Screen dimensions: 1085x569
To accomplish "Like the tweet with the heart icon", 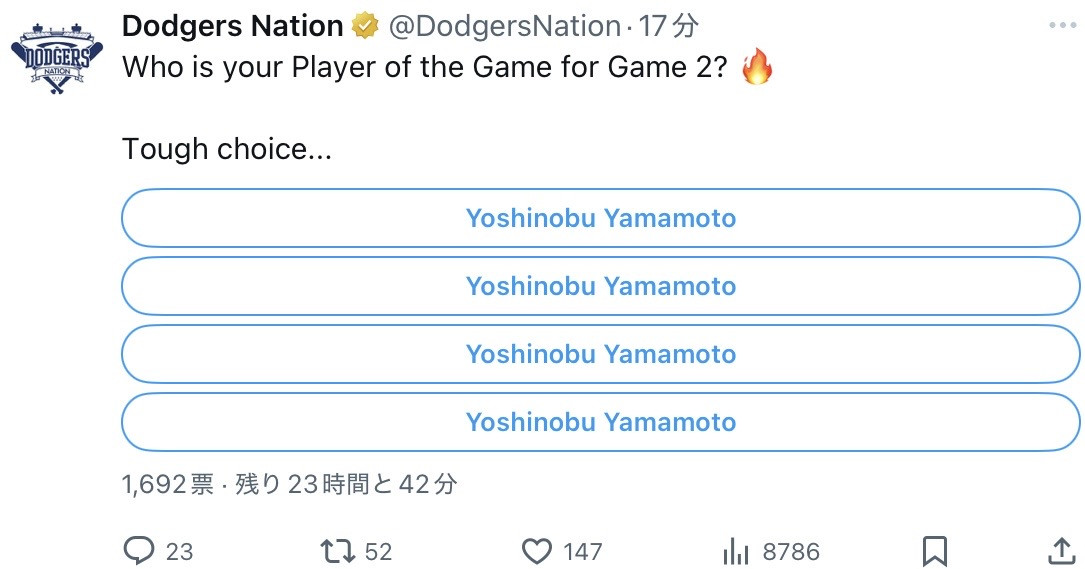I will (537, 551).
